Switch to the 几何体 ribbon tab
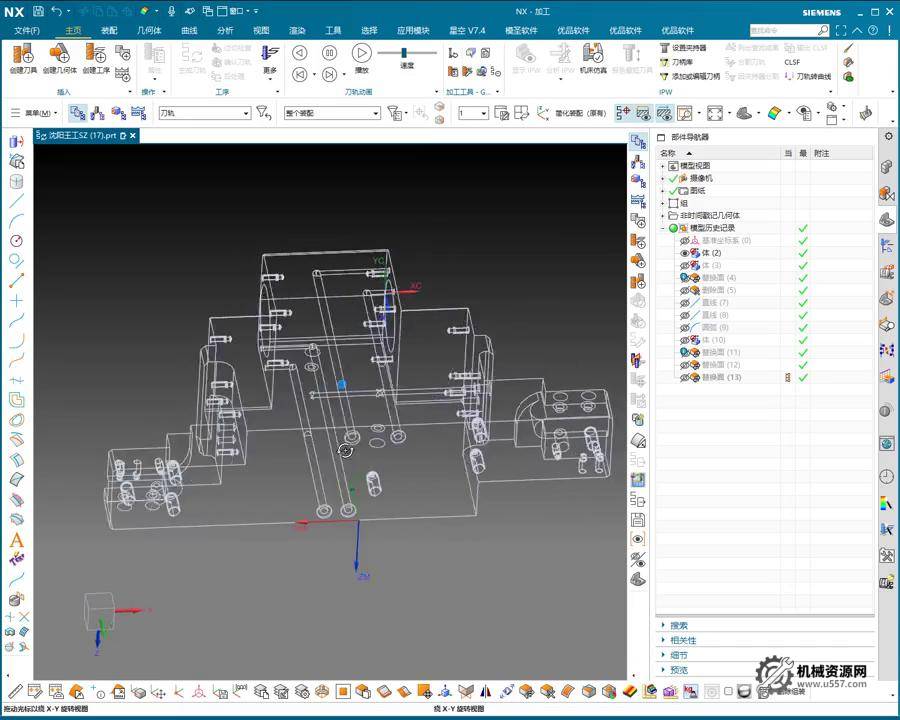Viewport: 900px width, 720px height. click(x=149, y=31)
